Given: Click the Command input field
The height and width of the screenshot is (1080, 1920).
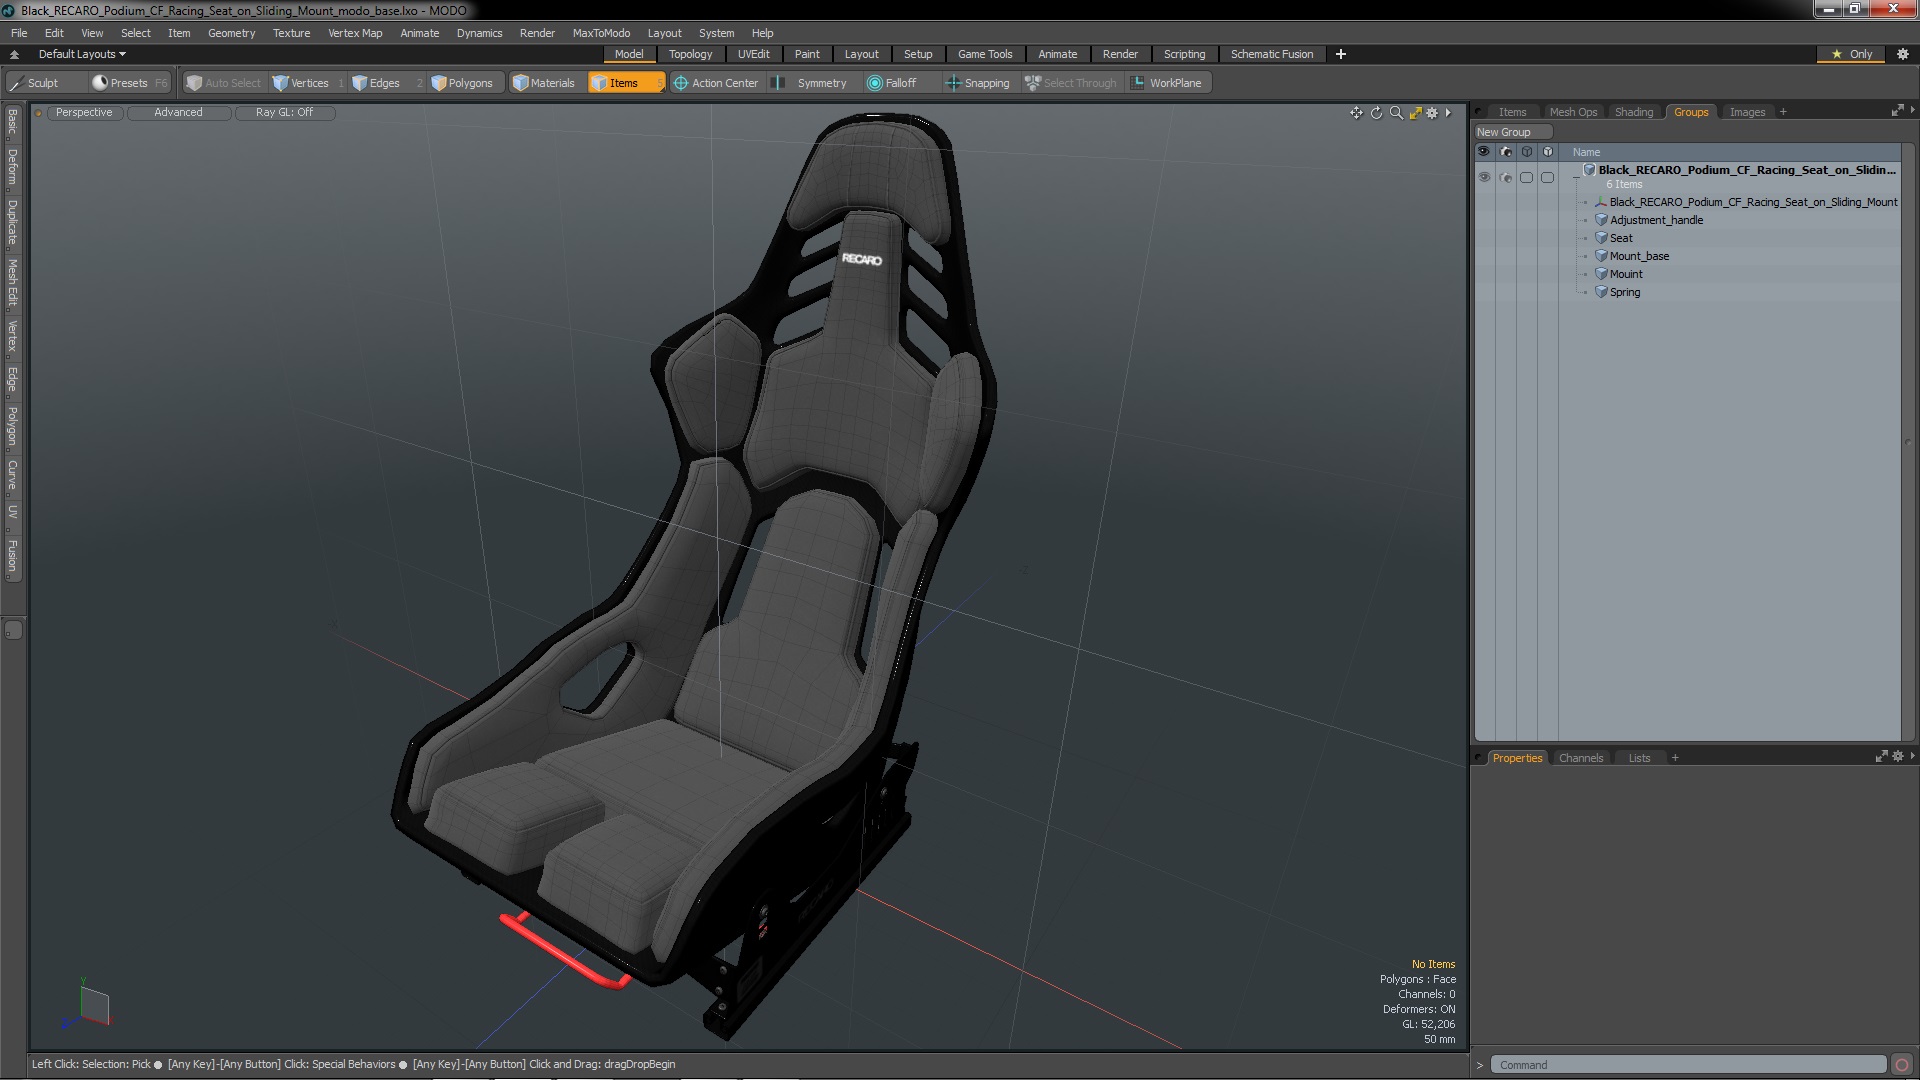Looking at the screenshot, I should [1688, 1065].
